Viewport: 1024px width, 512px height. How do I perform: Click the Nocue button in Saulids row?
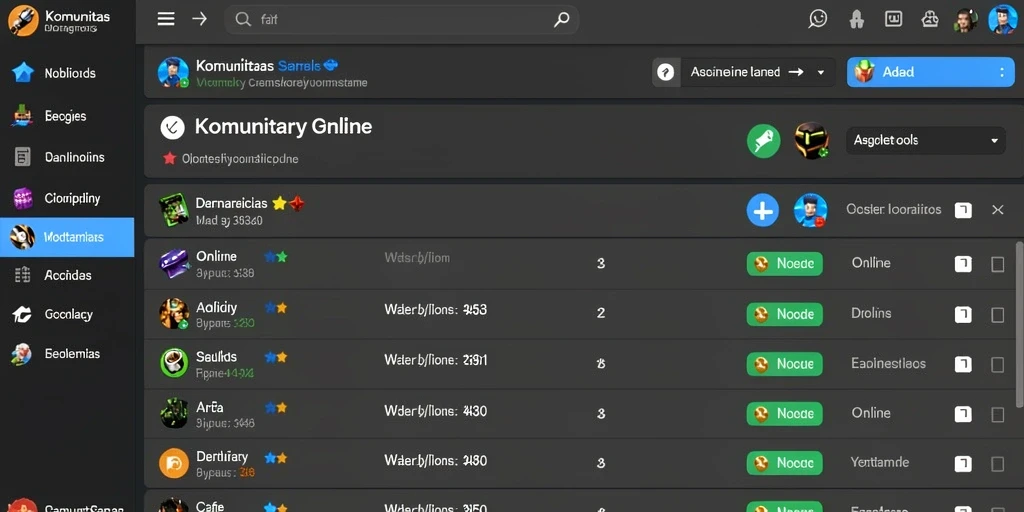tap(784, 364)
